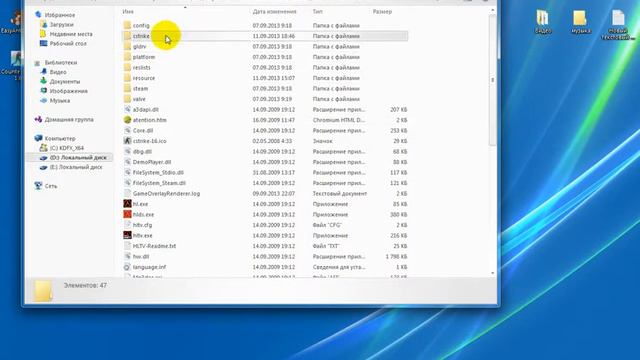Screen dimensions: 640x360
Task: Open the Видео library in sidebar
Action: [58, 72]
